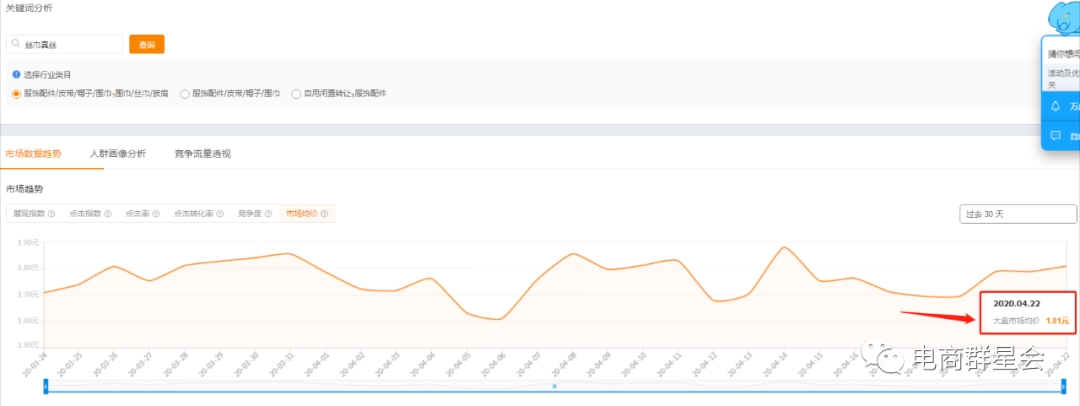Click the 2020.04.22 date in tooltip
The height and width of the screenshot is (406, 1080).
coord(1016,303)
